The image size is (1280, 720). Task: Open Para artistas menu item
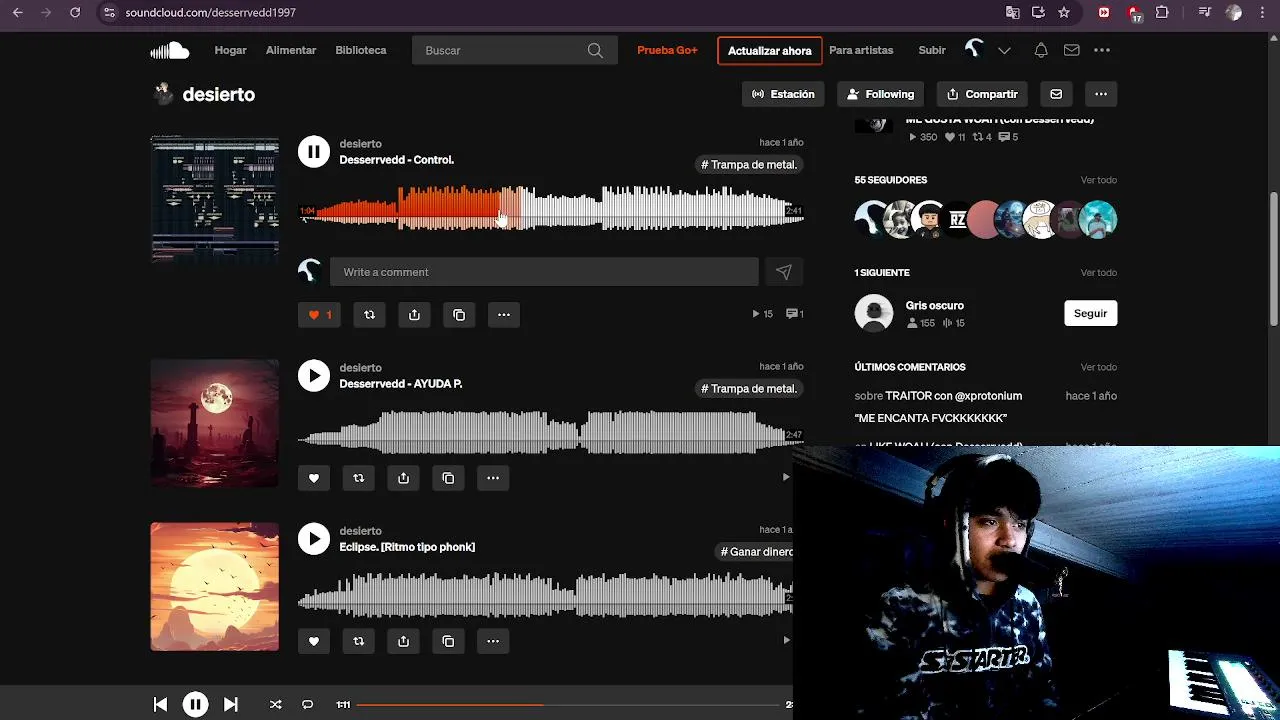pyautogui.click(x=861, y=50)
